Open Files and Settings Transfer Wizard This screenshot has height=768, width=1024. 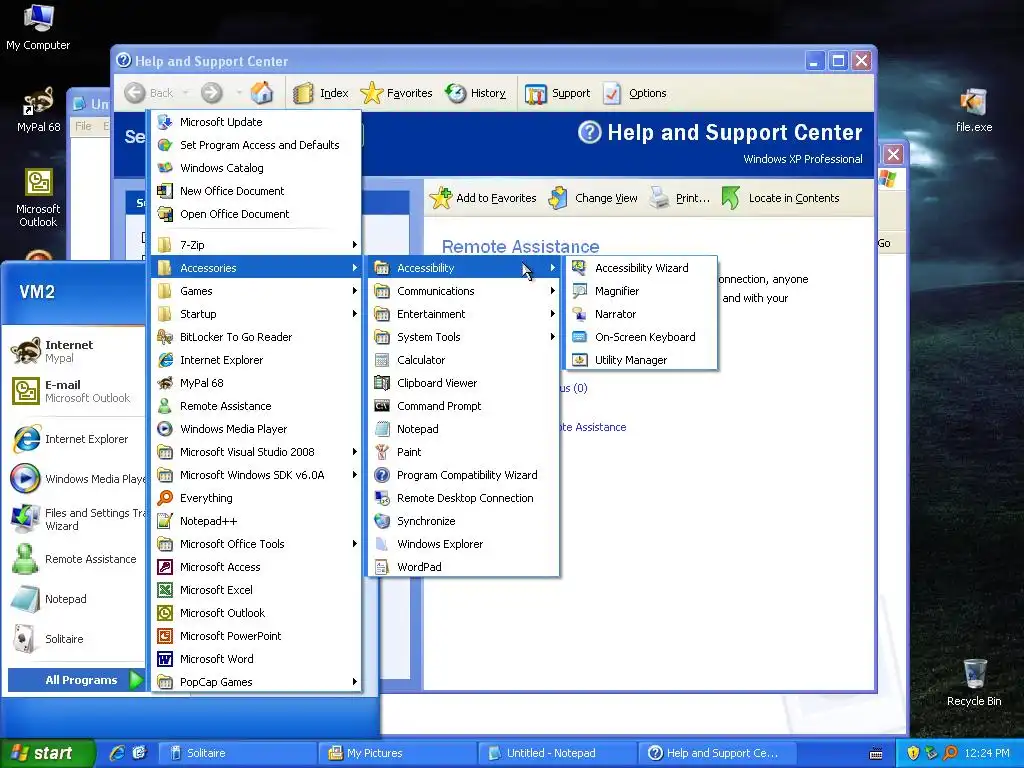(x=76, y=519)
